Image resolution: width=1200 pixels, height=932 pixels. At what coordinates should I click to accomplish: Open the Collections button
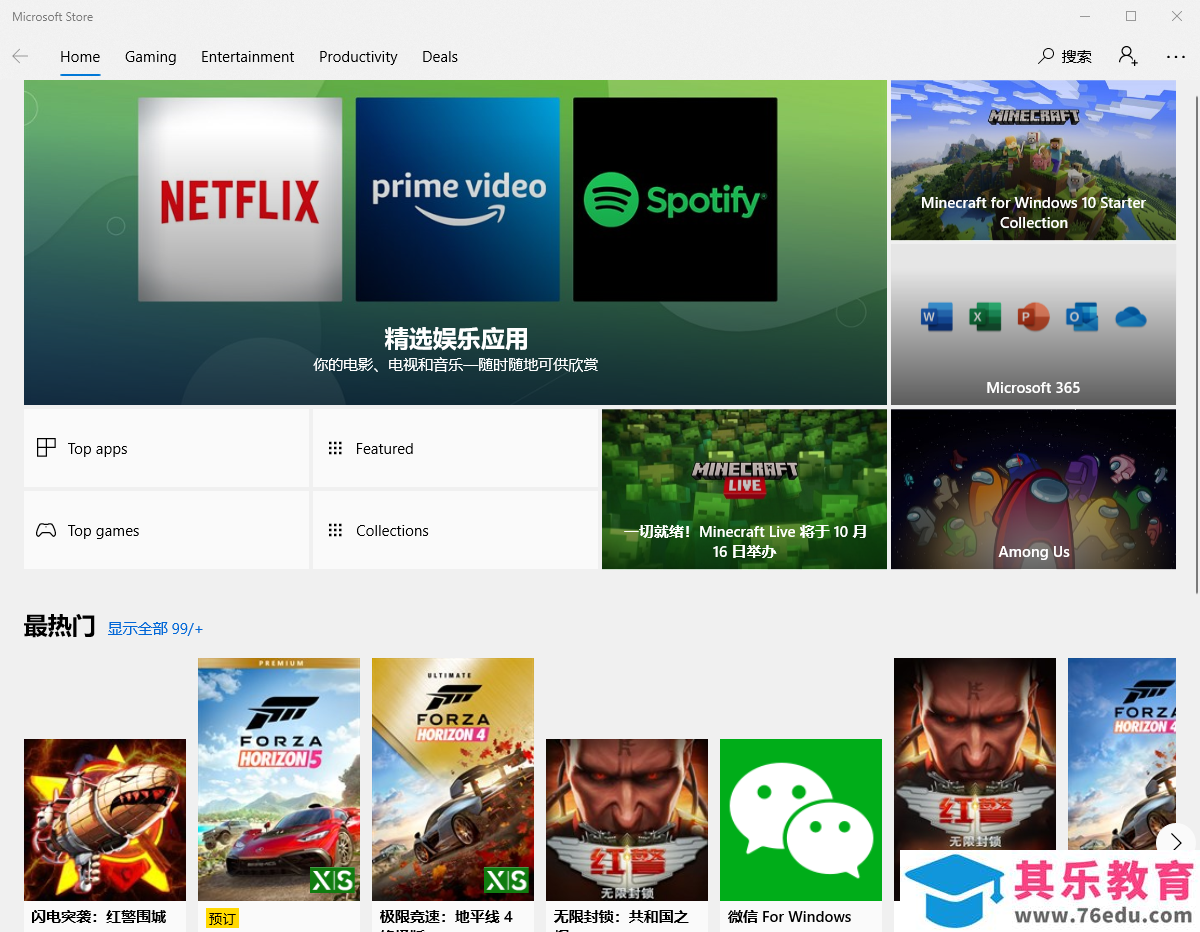click(455, 531)
